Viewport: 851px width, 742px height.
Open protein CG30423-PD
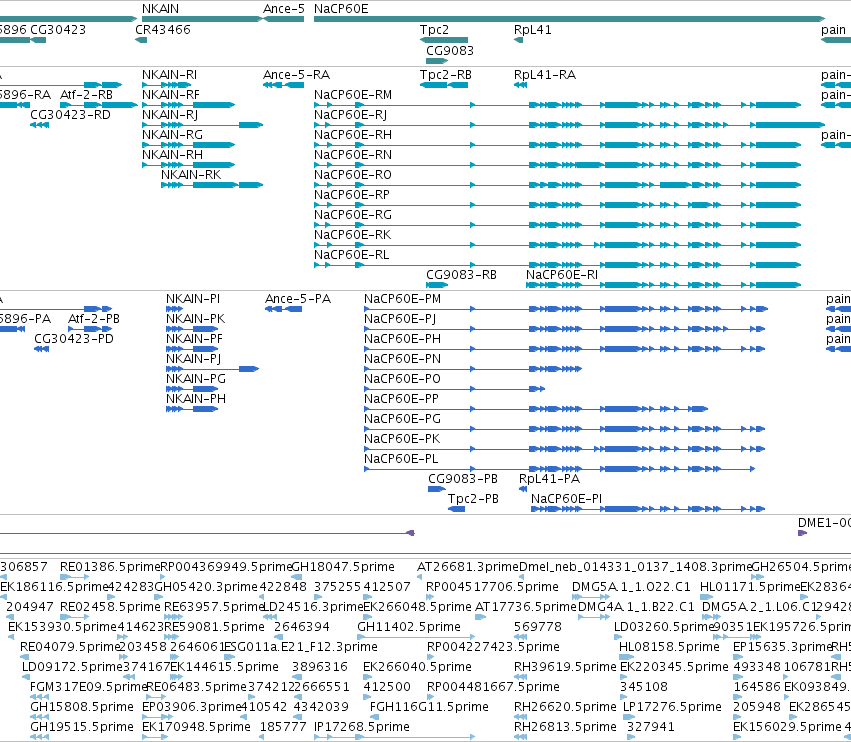click(74, 339)
